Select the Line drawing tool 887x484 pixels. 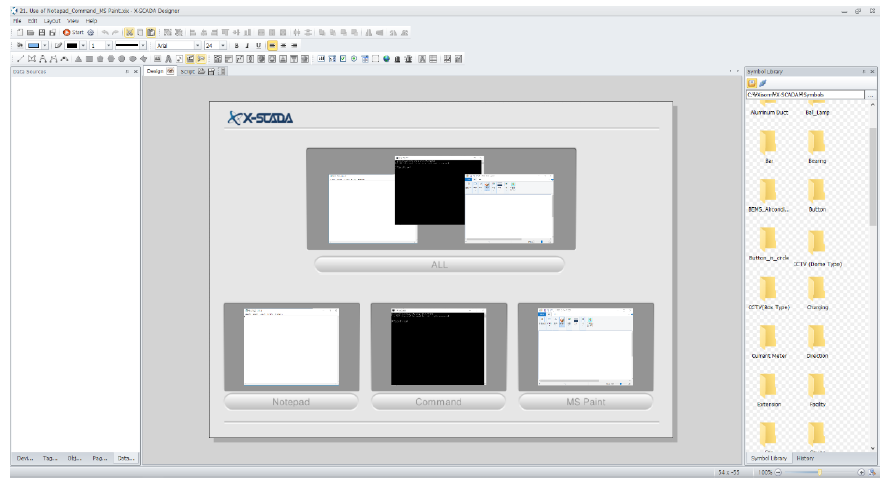pyautogui.click(x=20, y=59)
